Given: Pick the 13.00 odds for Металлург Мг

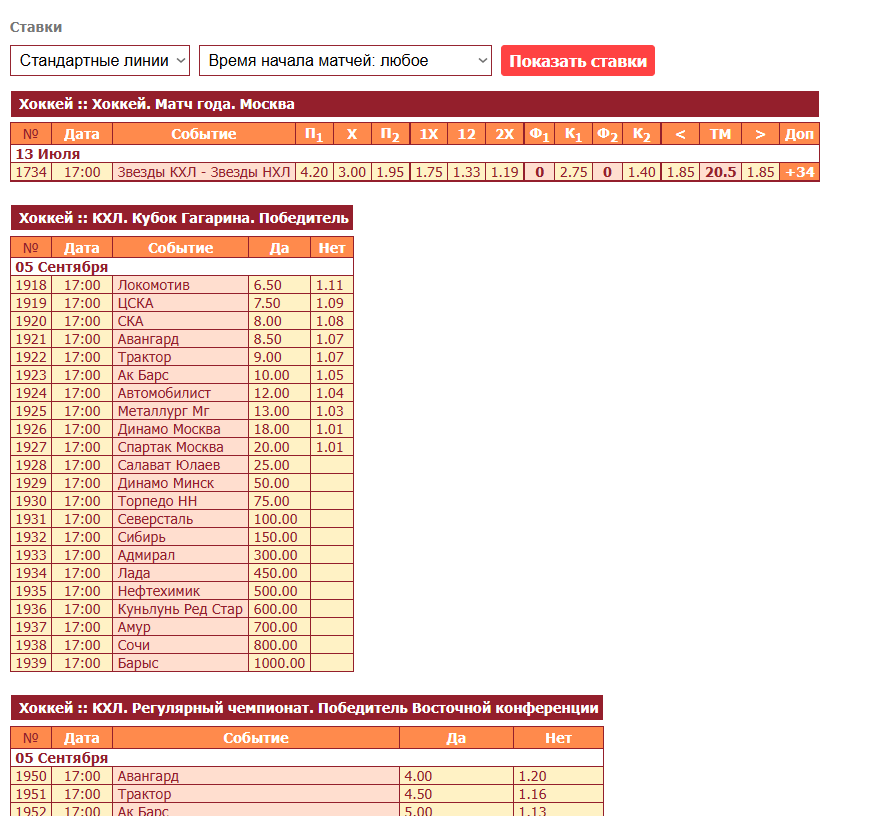Looking at the screenshot, I should (279, 411).
